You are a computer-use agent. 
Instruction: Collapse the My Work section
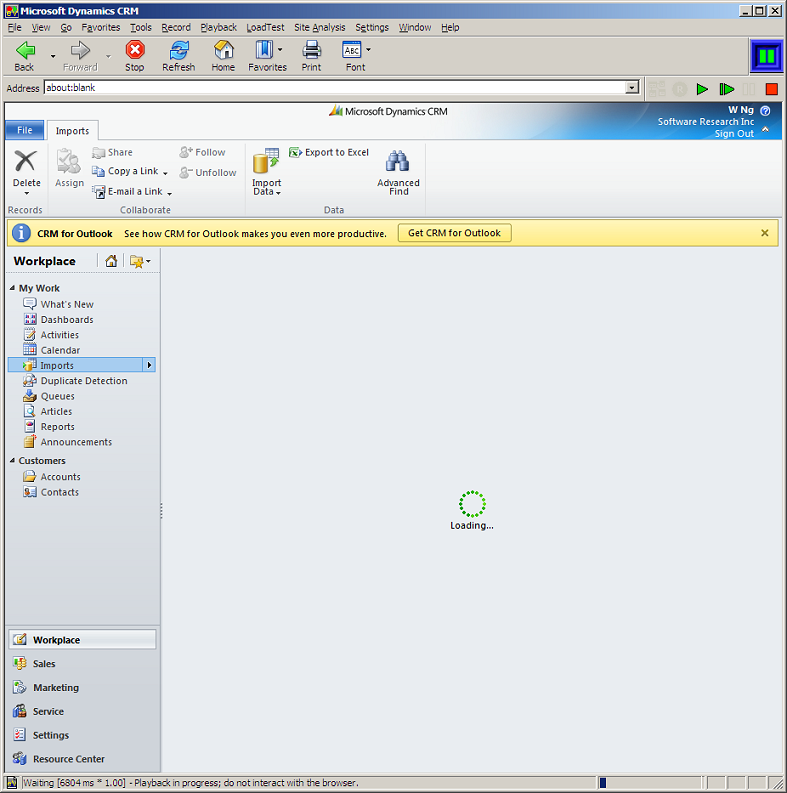tap(12, 288)
